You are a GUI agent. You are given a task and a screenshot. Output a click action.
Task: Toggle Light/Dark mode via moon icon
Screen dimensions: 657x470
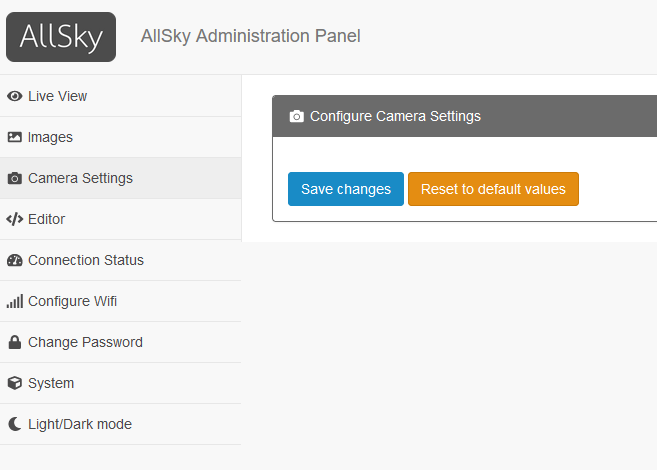pos(15,424)
